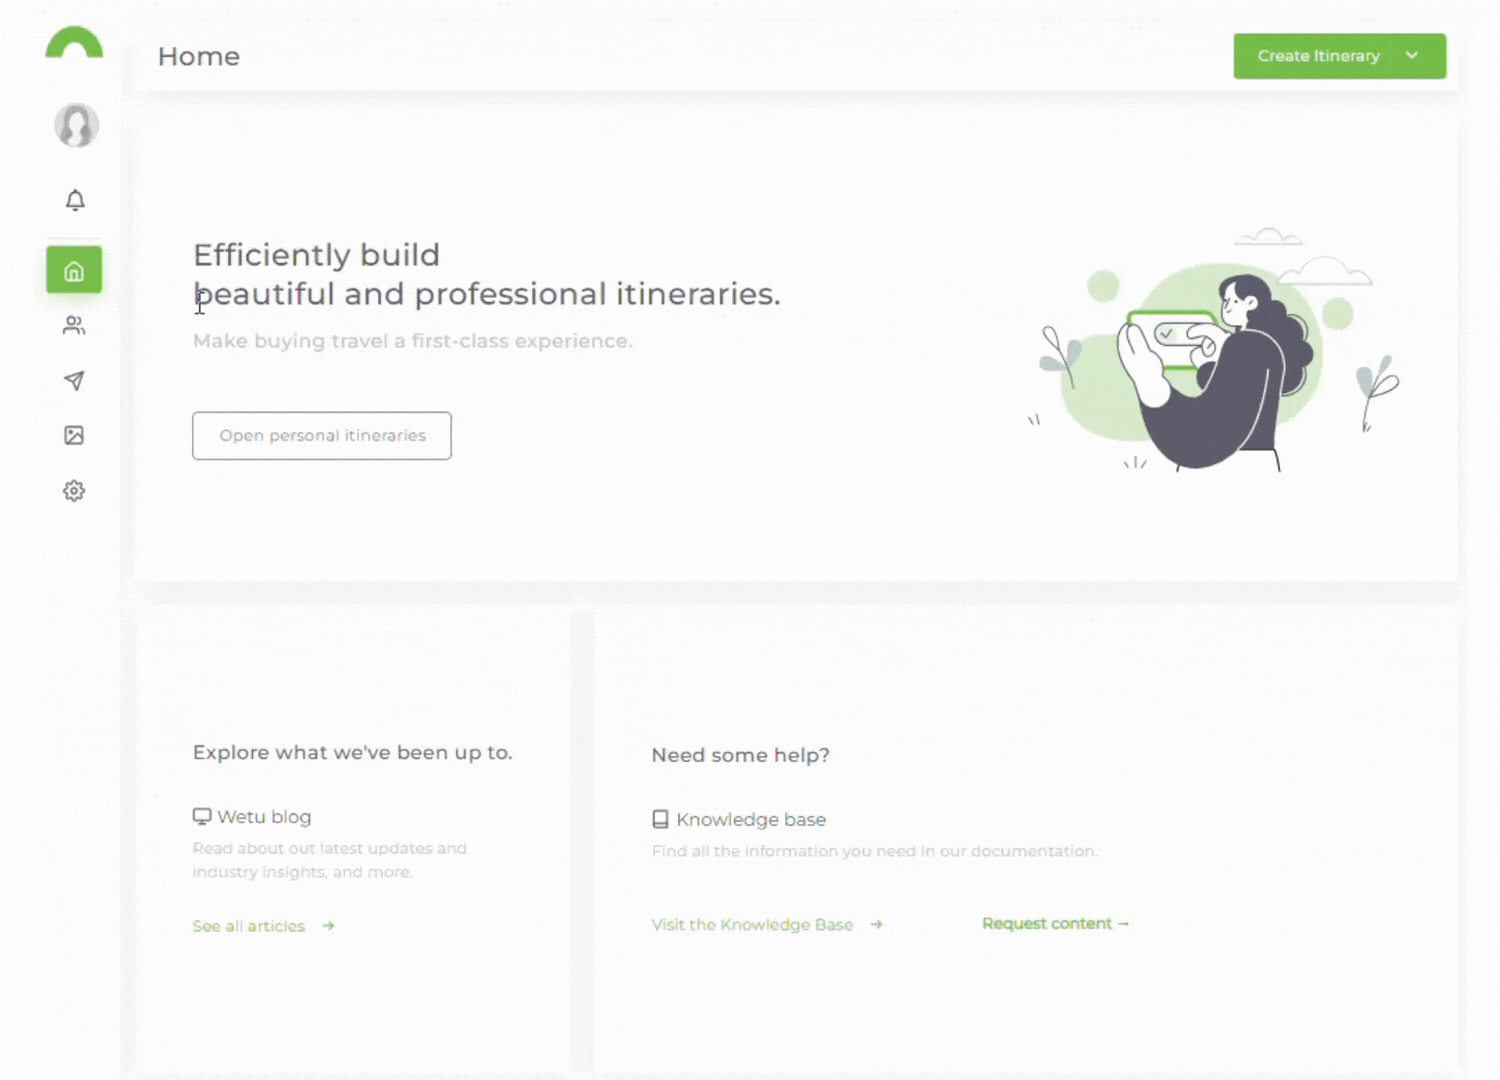
Task: Visit the Knowledge Base link
Action: tap(752, 925)
